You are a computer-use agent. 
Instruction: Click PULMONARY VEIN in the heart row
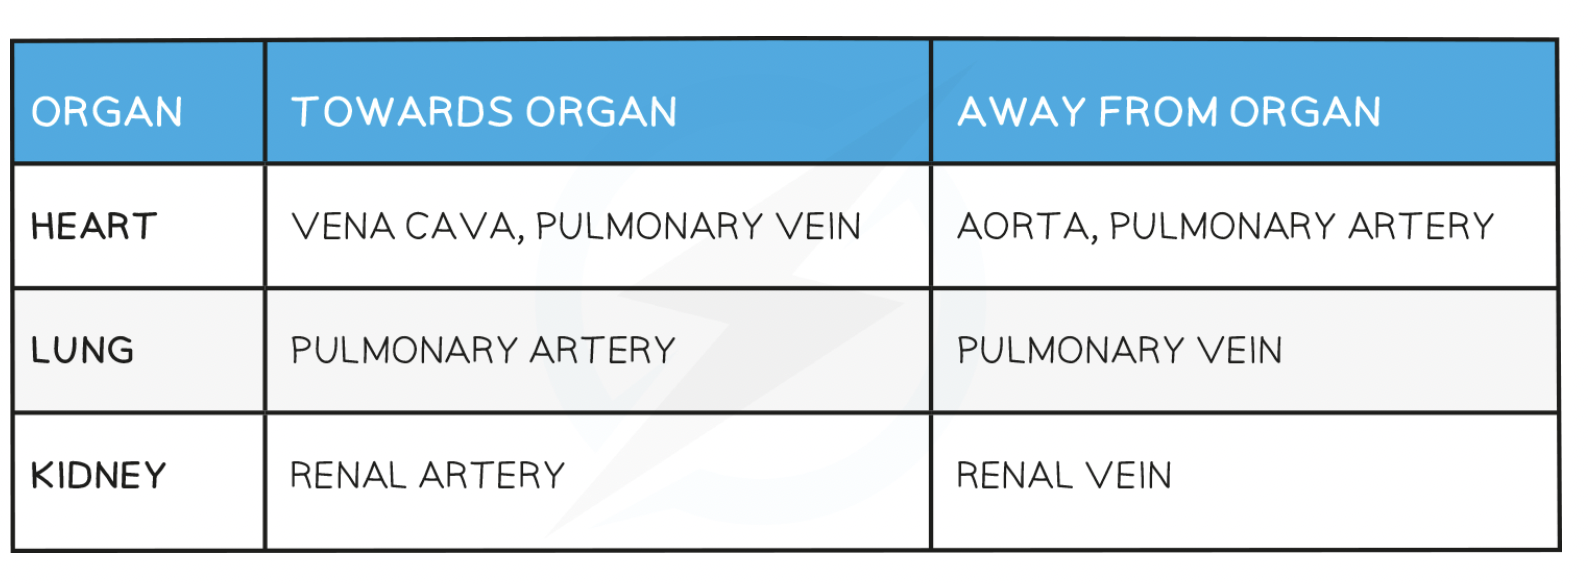[698, 227]
